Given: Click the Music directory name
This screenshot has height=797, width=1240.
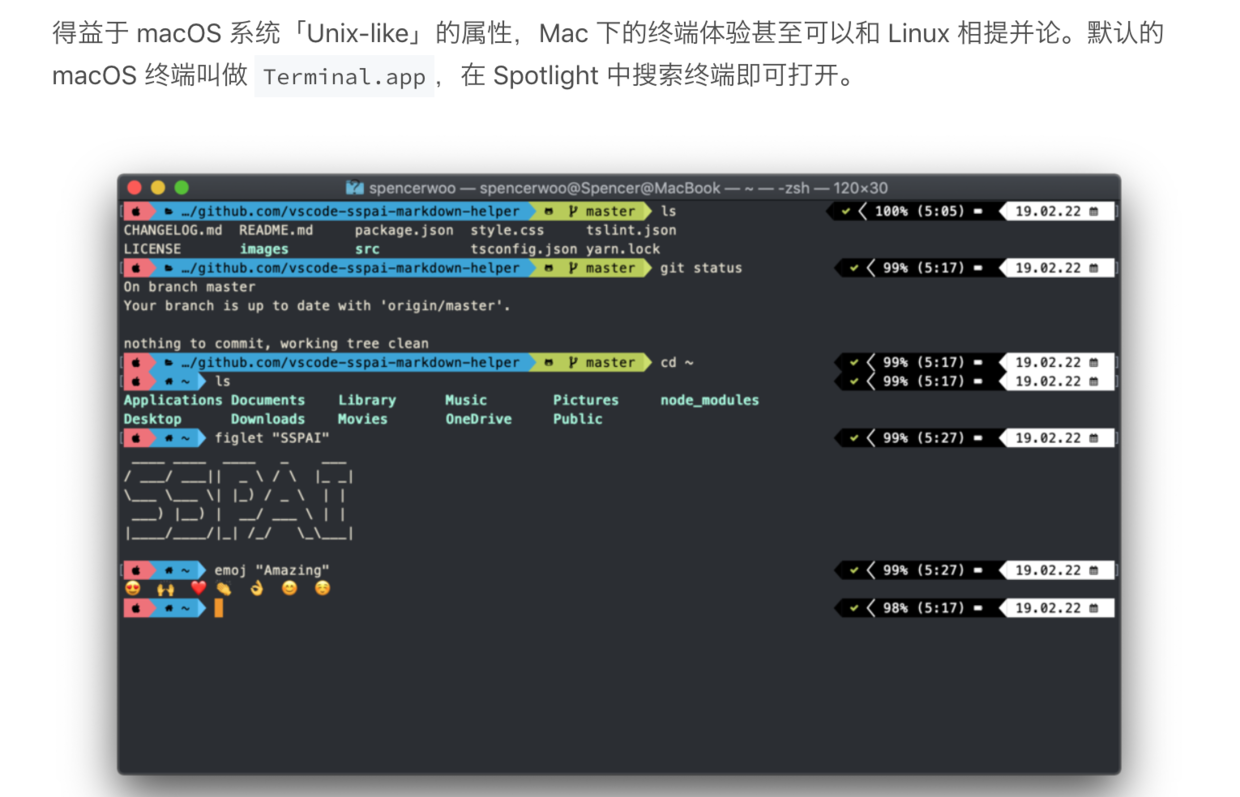Looking at the screenshot, I should 466,400.
